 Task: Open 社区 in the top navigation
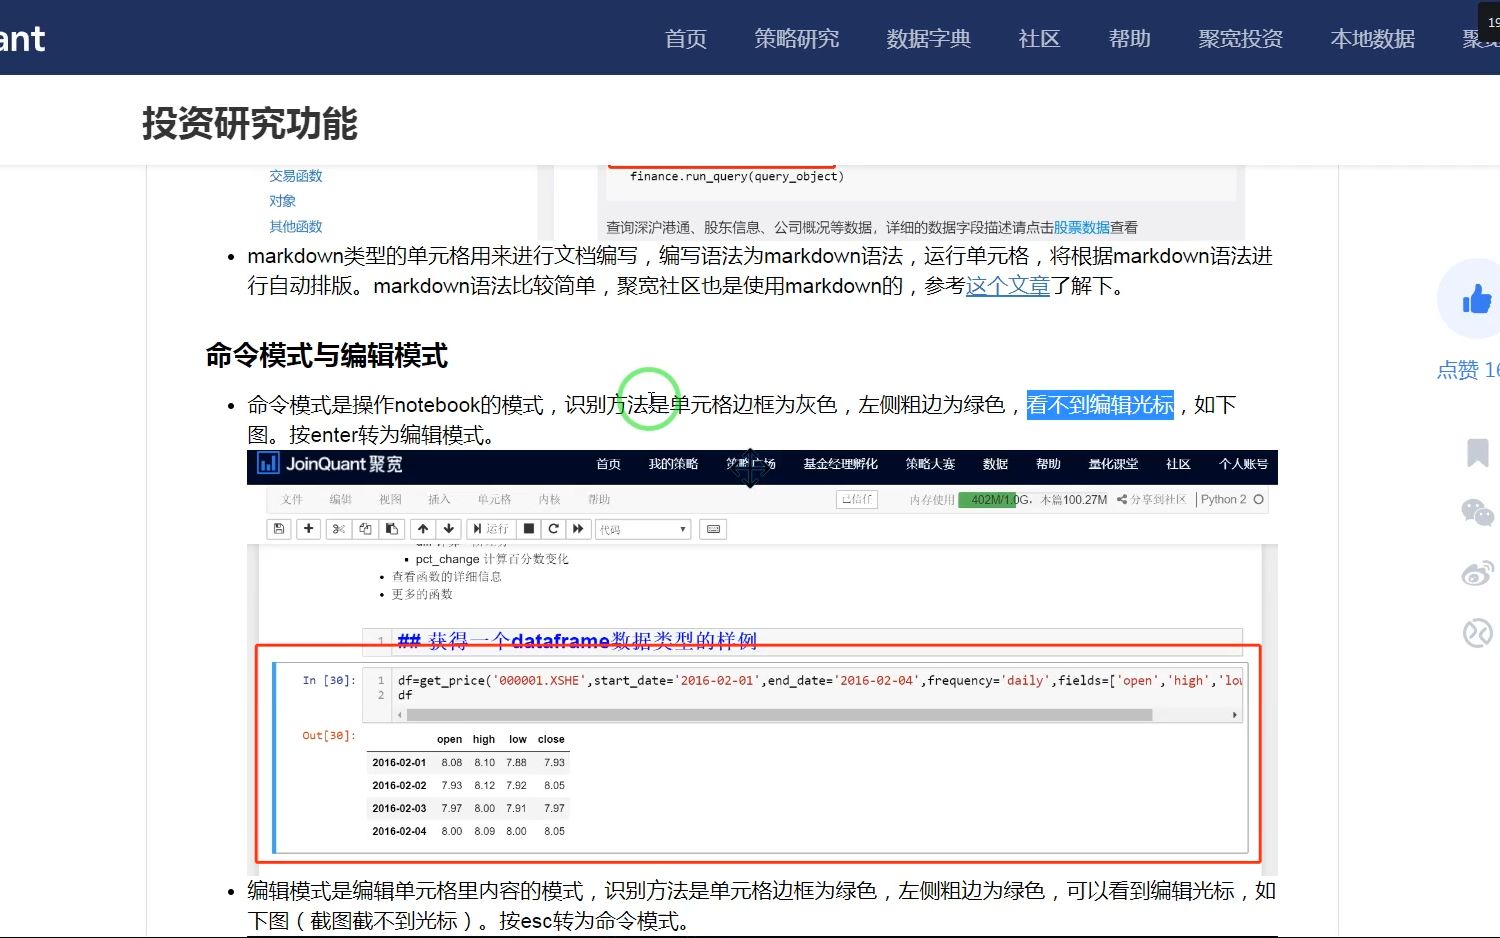[x=1039, y=39]
